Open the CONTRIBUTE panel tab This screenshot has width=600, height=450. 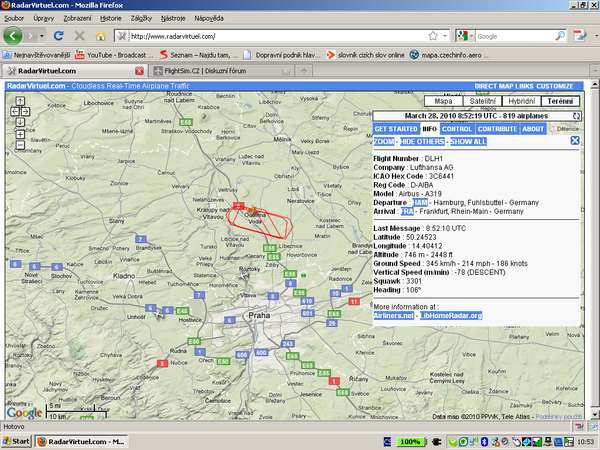click(x=497, y=129)
